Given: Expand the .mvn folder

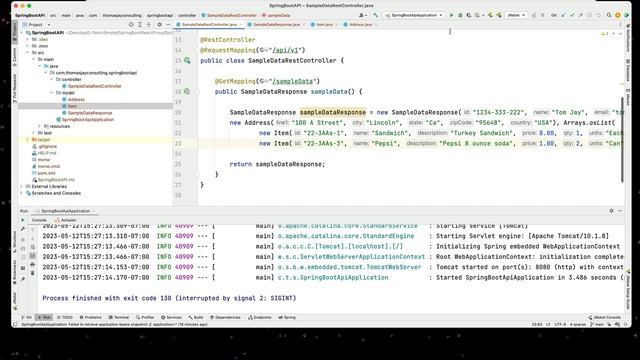Looking at the screenshot, I should [x=28, y=46].
